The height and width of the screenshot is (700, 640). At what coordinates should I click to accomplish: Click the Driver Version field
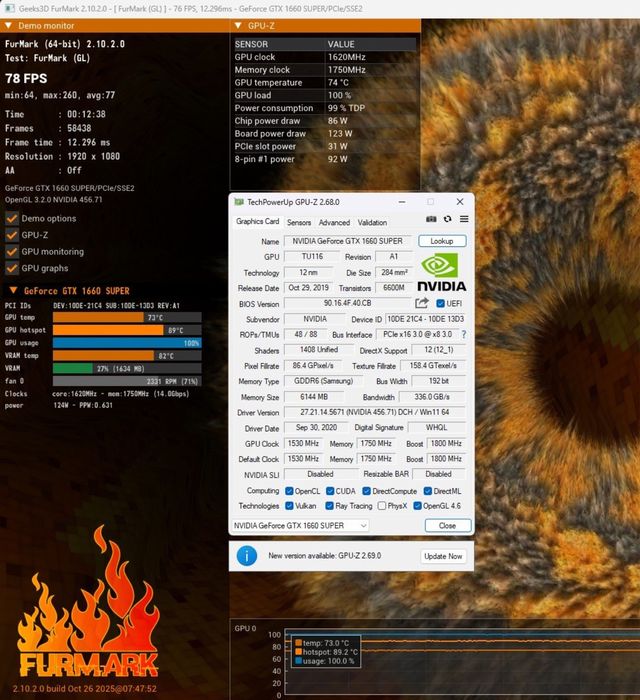coord(375,412)
